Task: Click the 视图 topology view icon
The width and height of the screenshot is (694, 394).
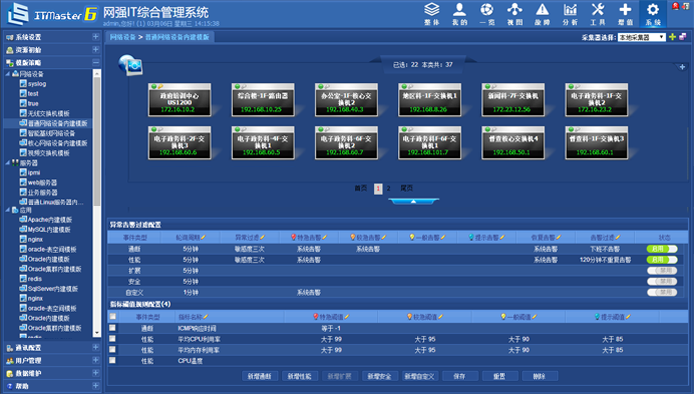Action: [515, 13]
